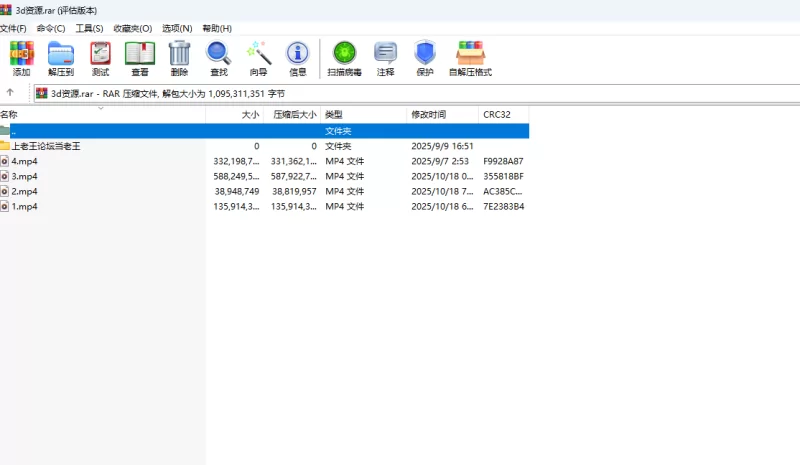Launch the Wizard (向导) wand icon
Image resolution: width=800 pixels, height=465 pixels.
[x=258, y=58]
